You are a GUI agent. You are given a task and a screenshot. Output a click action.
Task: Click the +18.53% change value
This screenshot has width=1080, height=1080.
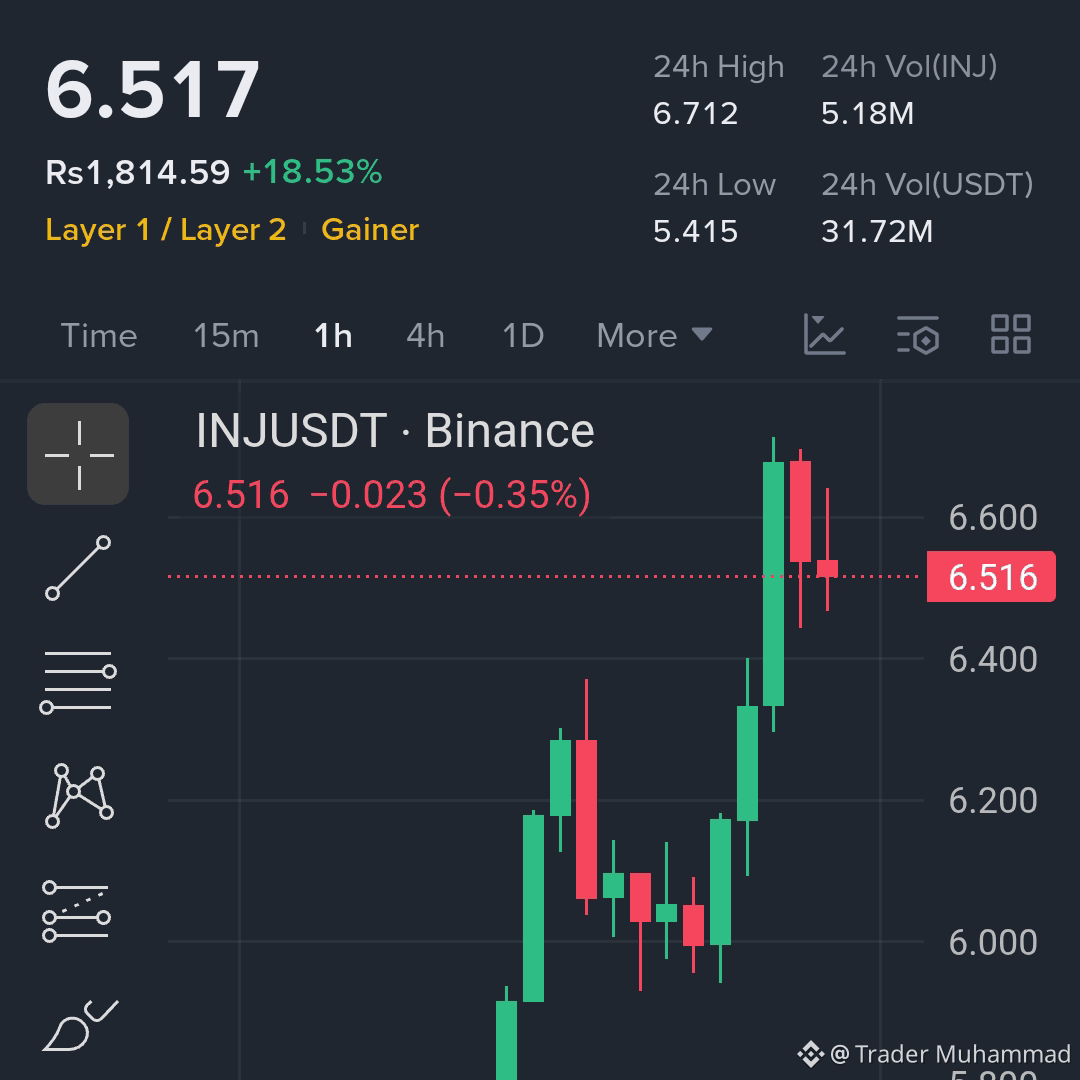313,172
